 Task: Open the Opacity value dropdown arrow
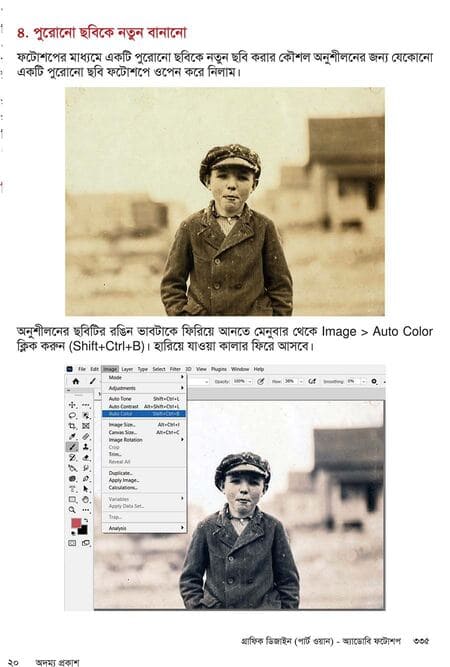[x=250, y=382]
